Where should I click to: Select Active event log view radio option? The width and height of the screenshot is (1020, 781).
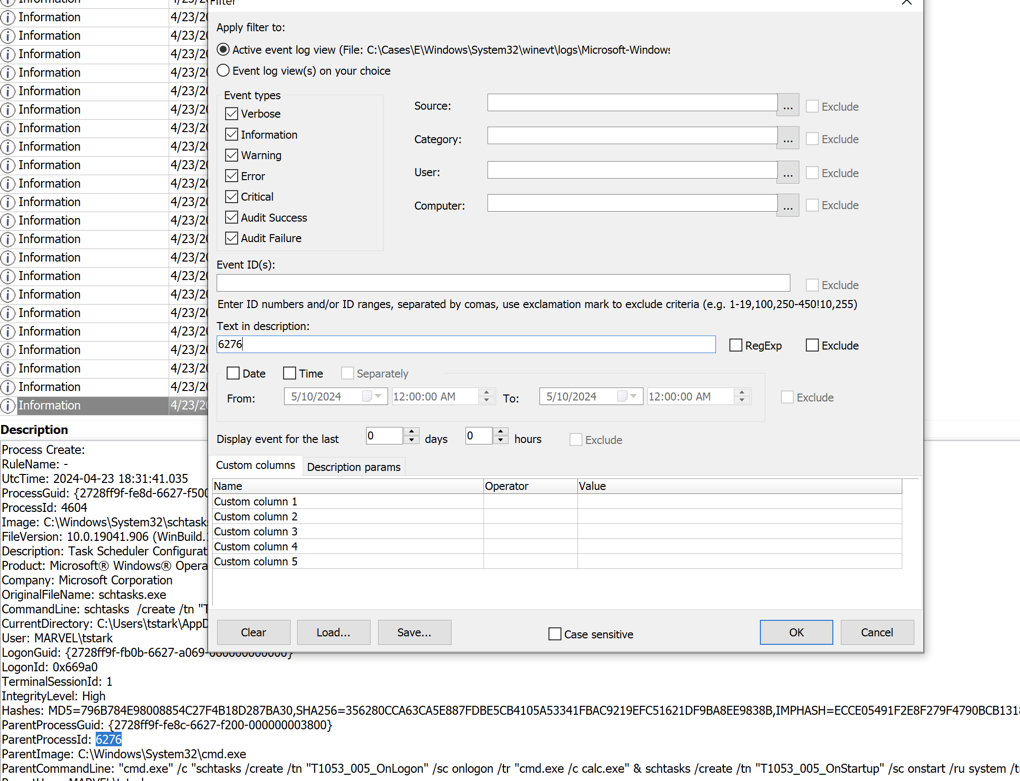tap(223, 49)
